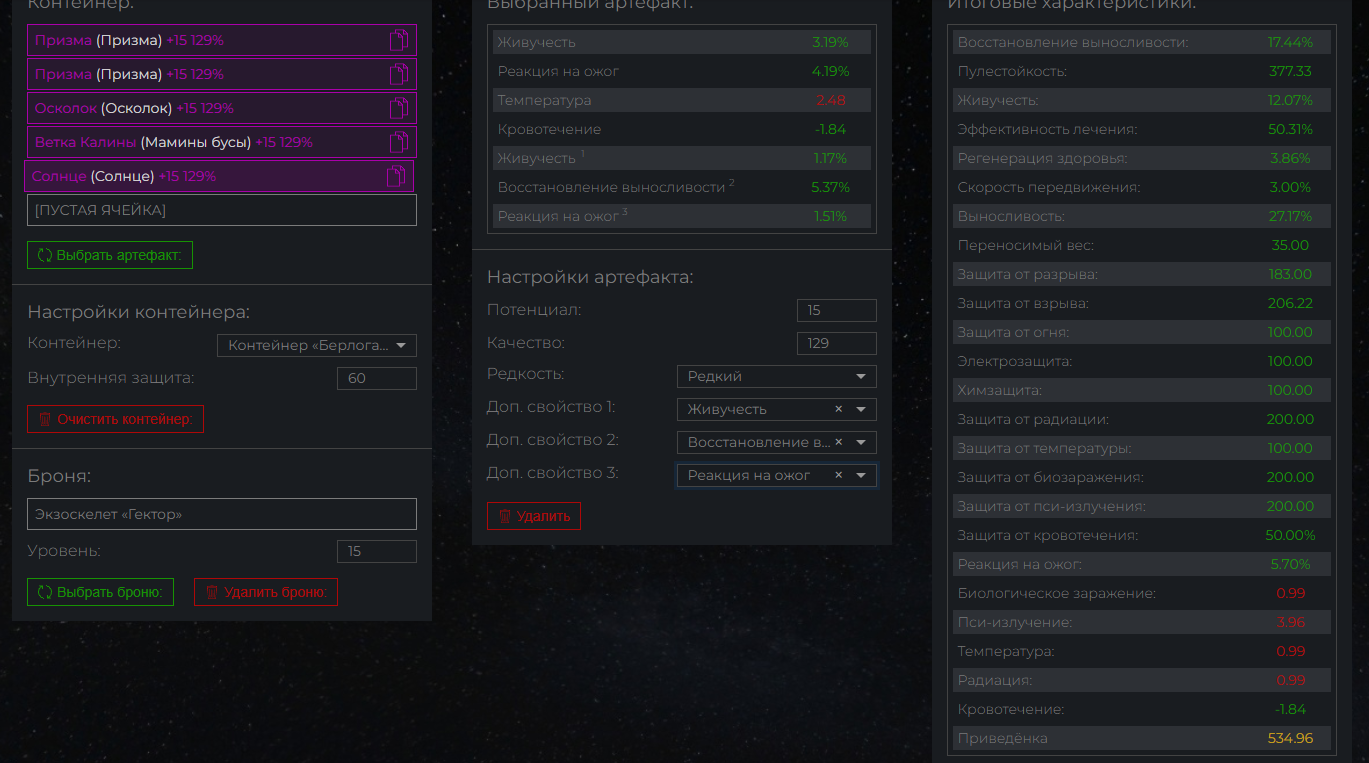Copy the Осколок artifact via its copy icon

coord(399,108)
